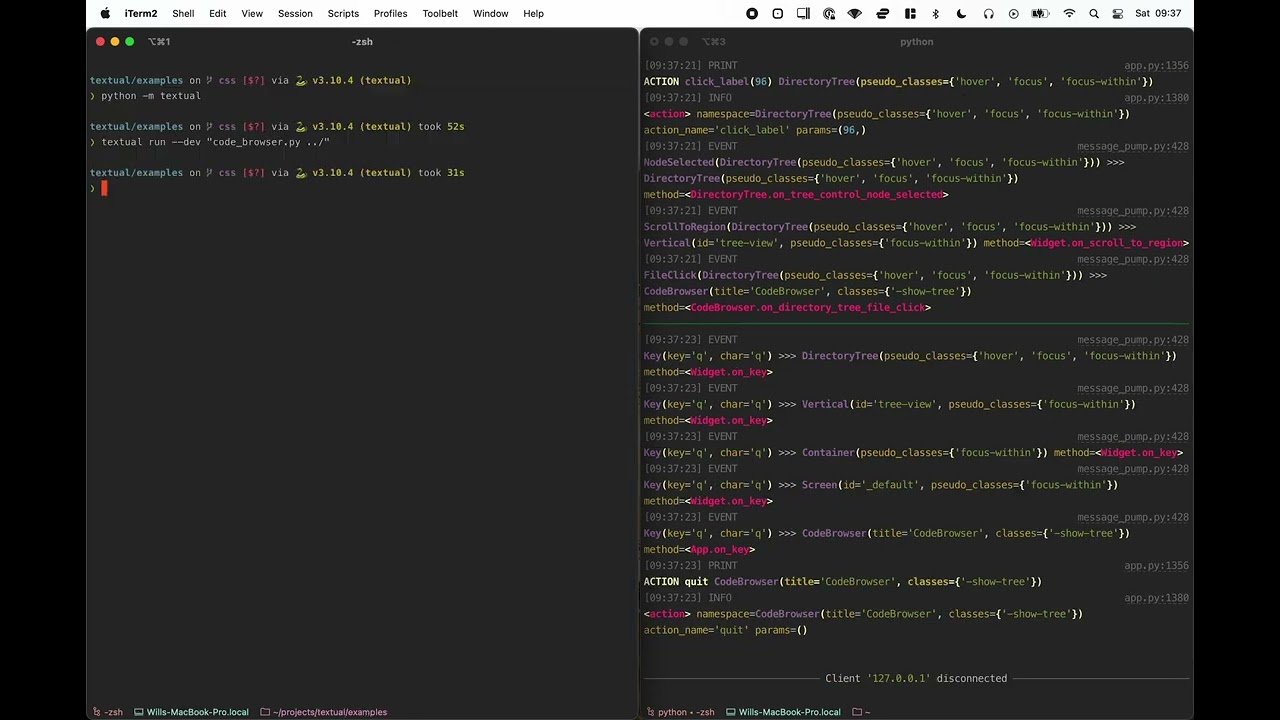1280x720 pixels.
Task: Open the Now Playing play icon
Action: pyautogui.click(x=1013, y=13)
